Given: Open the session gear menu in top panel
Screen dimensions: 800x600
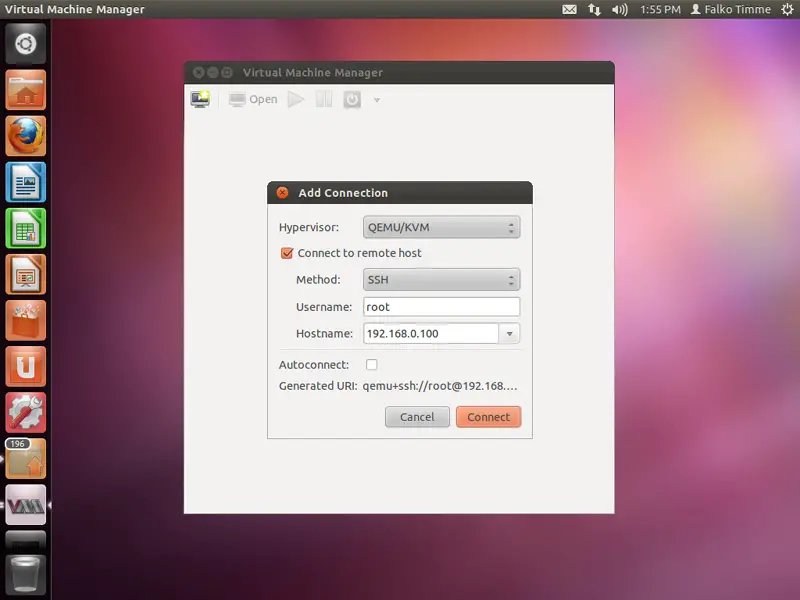Looking at the screenshot, I should (787, 9).
